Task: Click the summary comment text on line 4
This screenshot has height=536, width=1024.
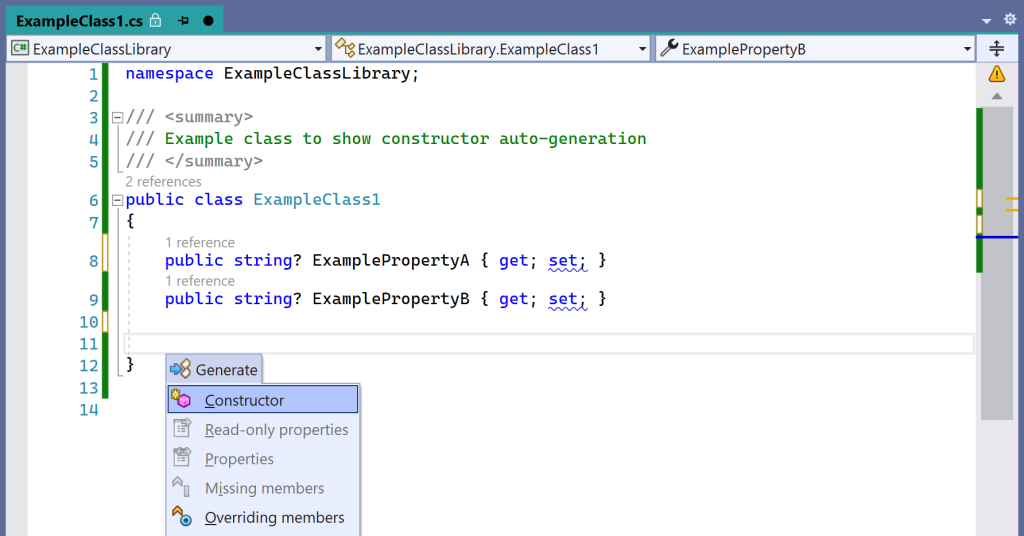Action: [406, 139]
